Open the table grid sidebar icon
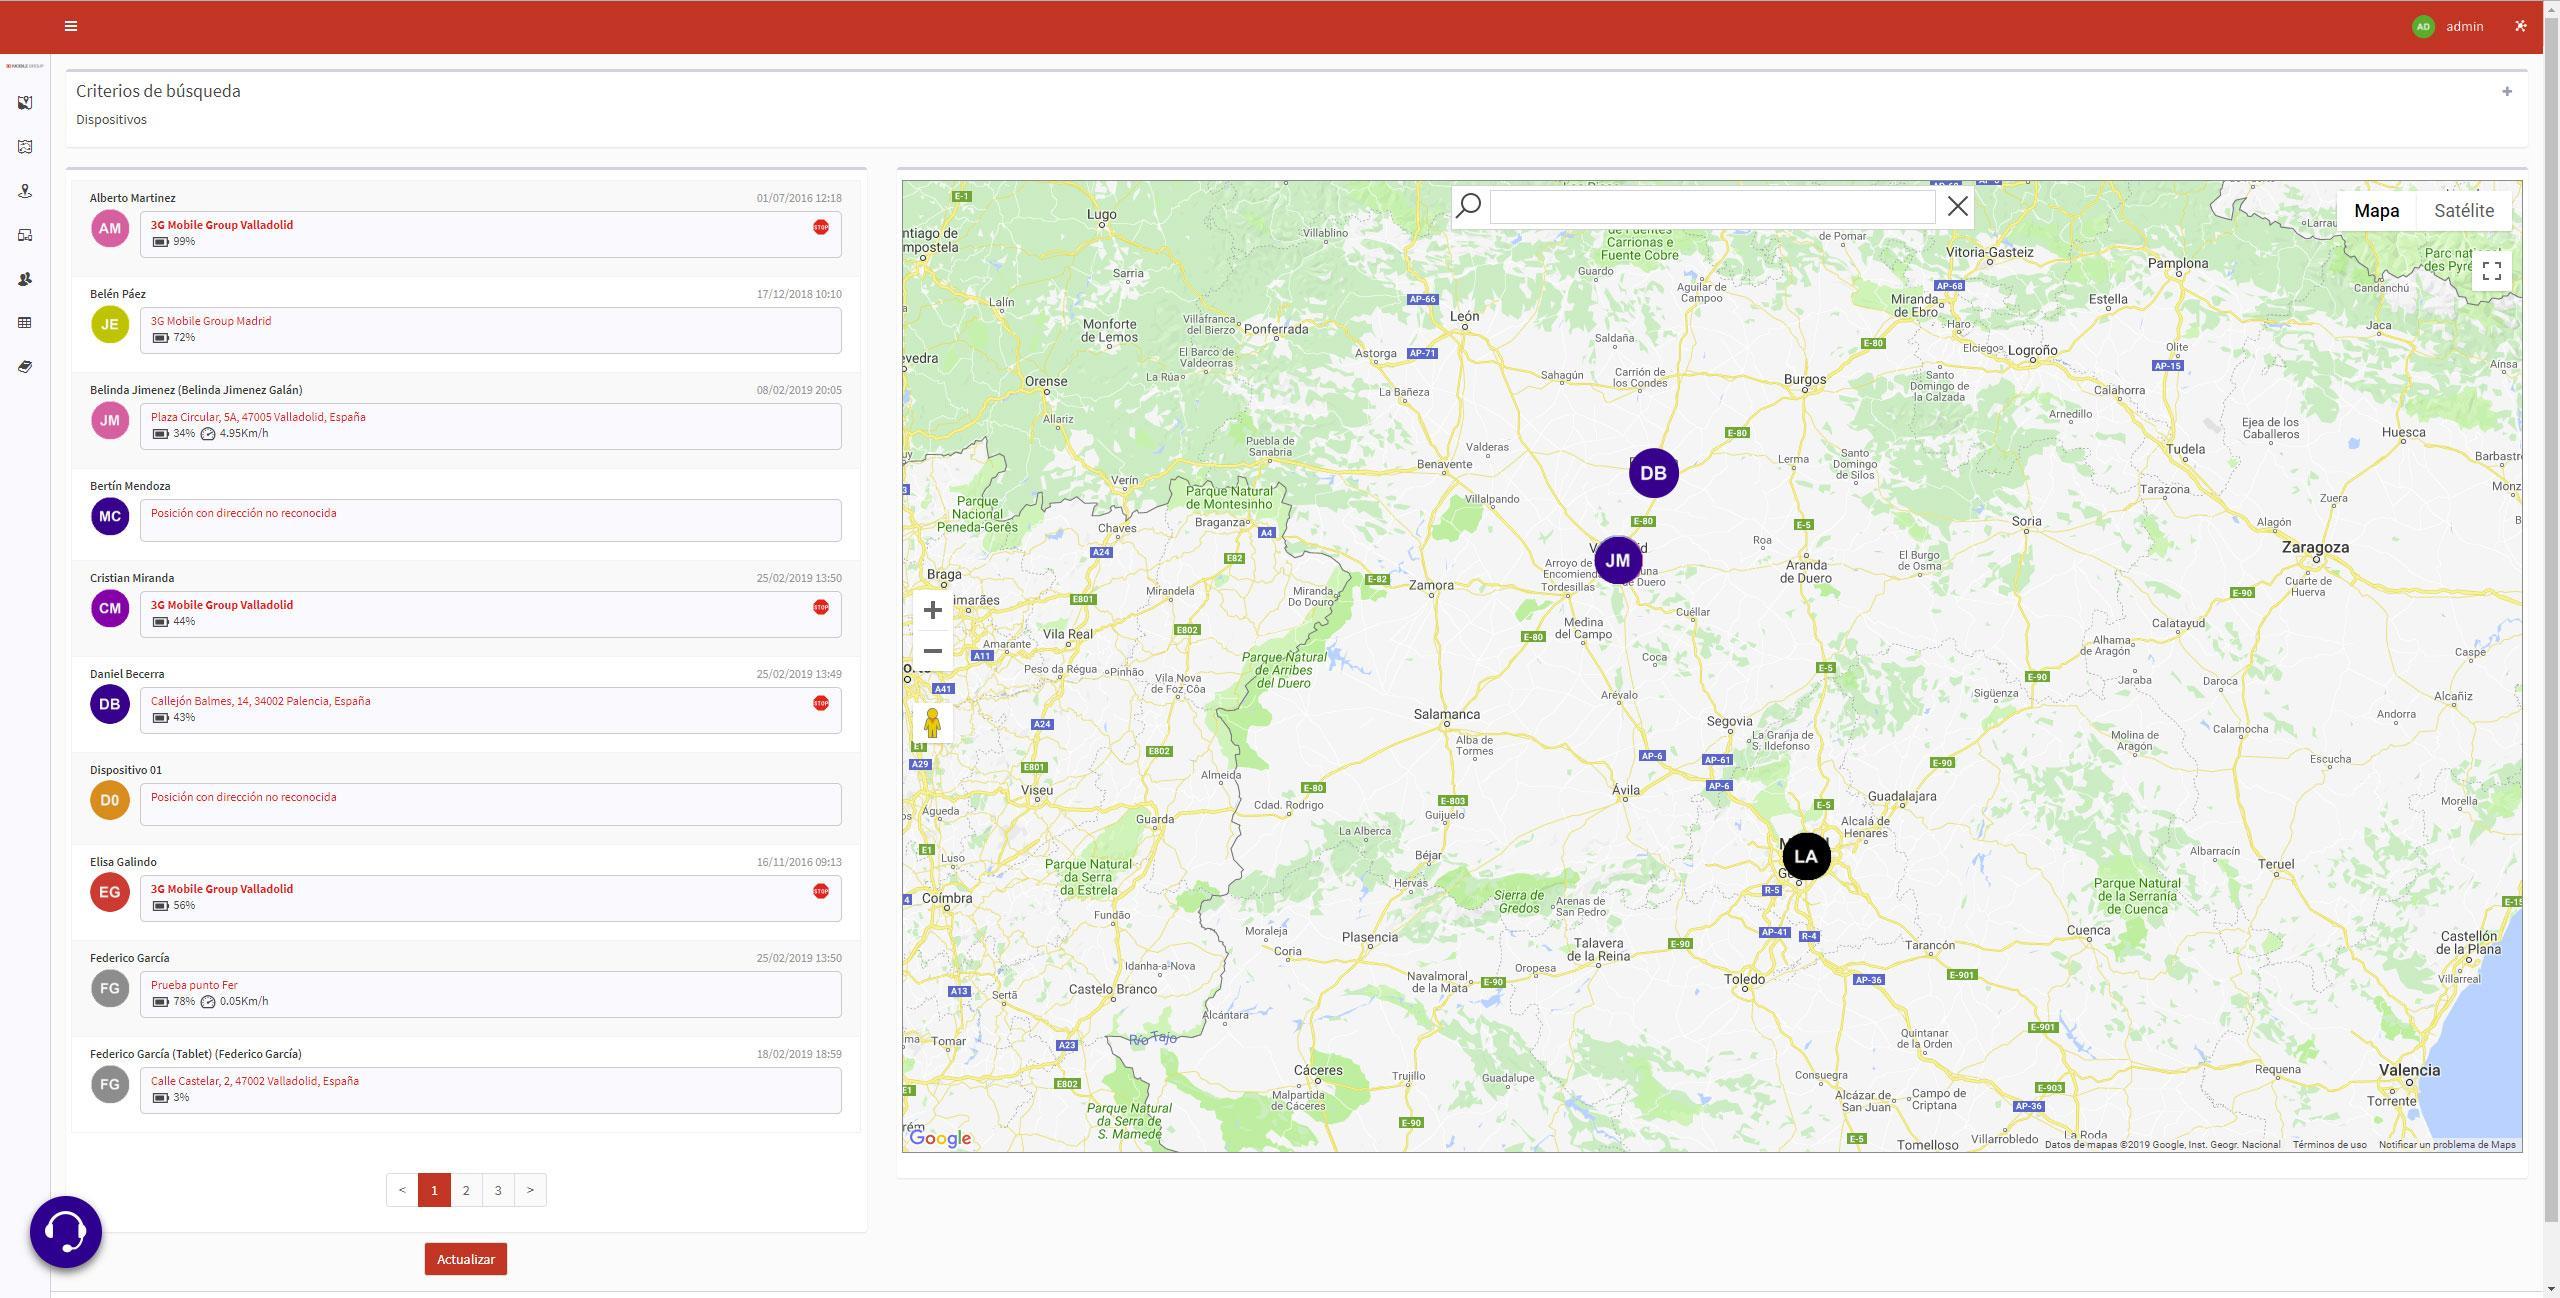Viewport: 2560px width, 1298px height. pos(25,323)
